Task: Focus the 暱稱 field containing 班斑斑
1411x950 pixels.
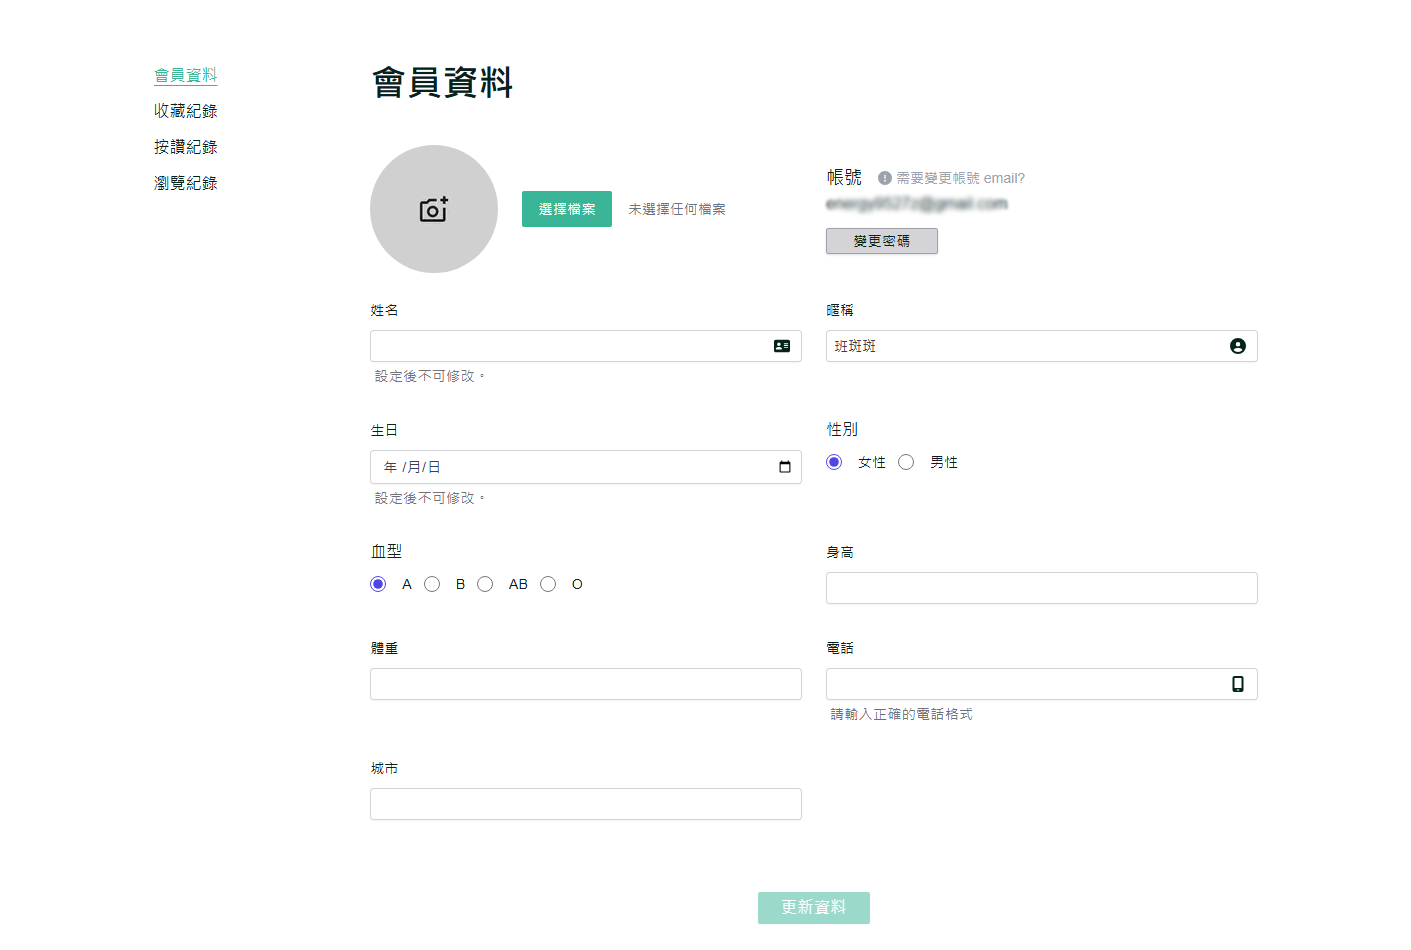Action: click(1042, 346)
